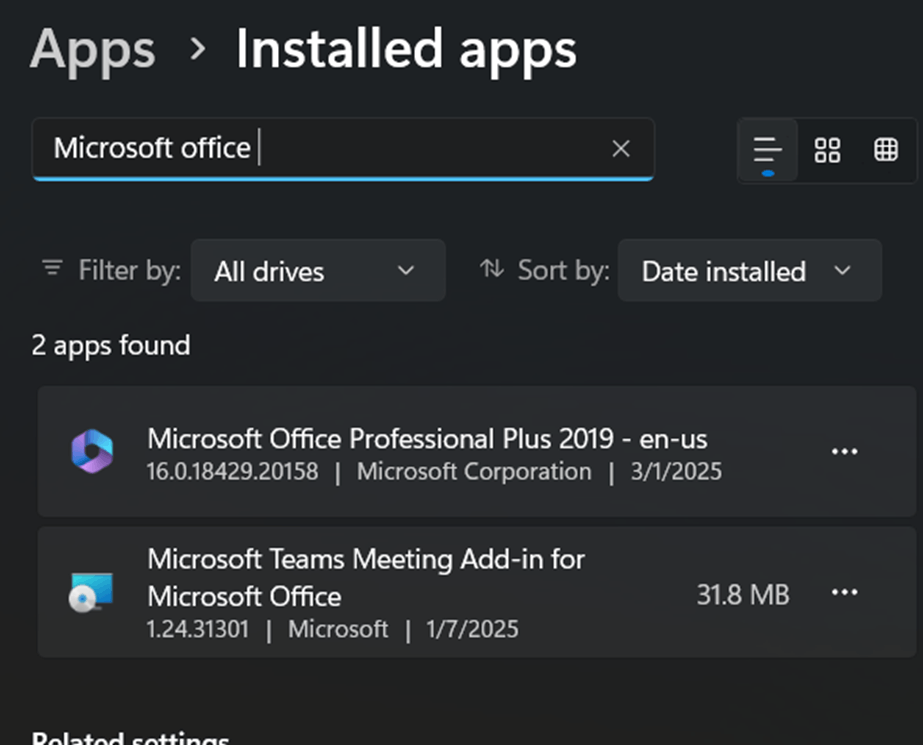923x745 pixels.
Task: Click the Microsoft Corporation publisher text
Action: [x=474, y=472]
